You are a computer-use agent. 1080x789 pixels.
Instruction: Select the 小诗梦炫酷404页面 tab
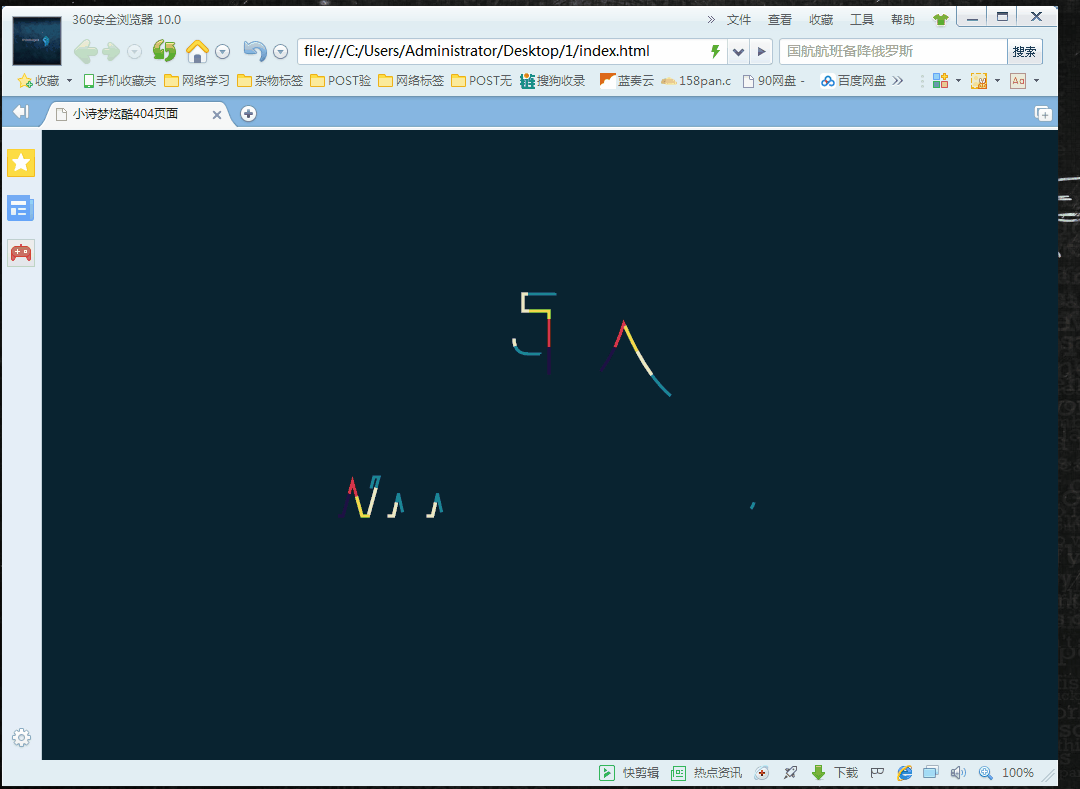pos(125,113)
